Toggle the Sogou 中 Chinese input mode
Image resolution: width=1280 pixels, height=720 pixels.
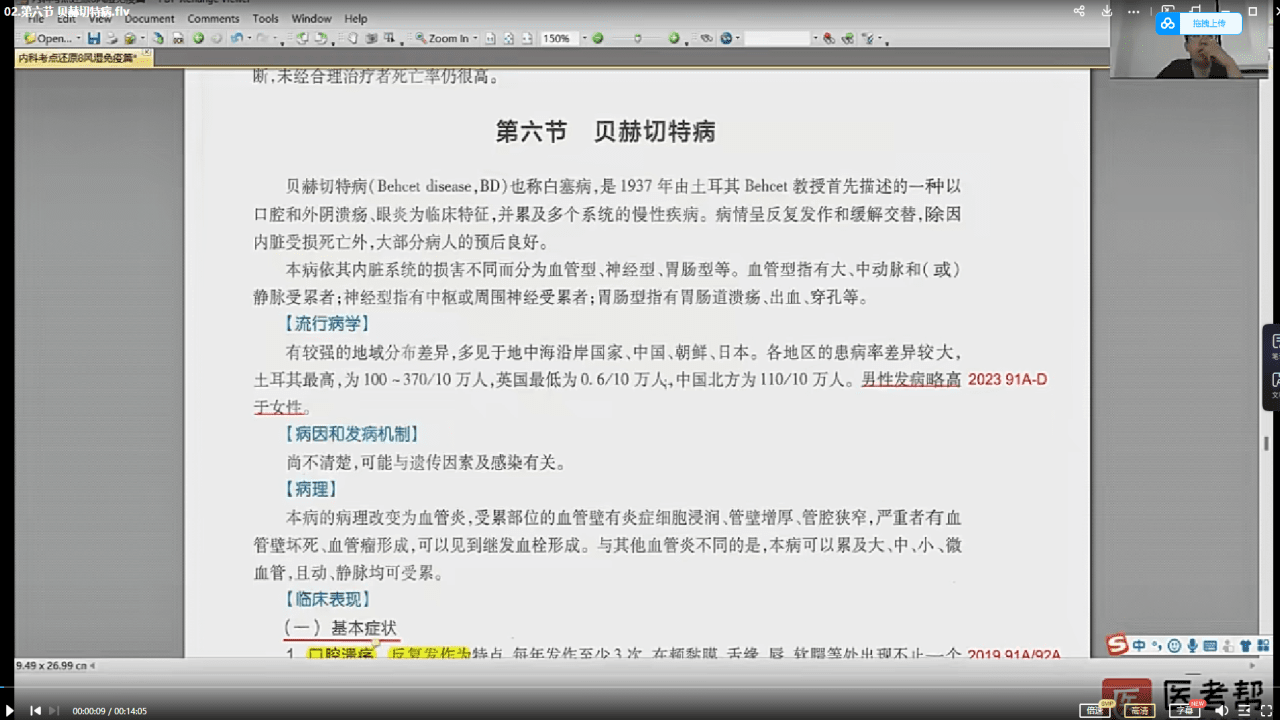[x=1139, y=646]
